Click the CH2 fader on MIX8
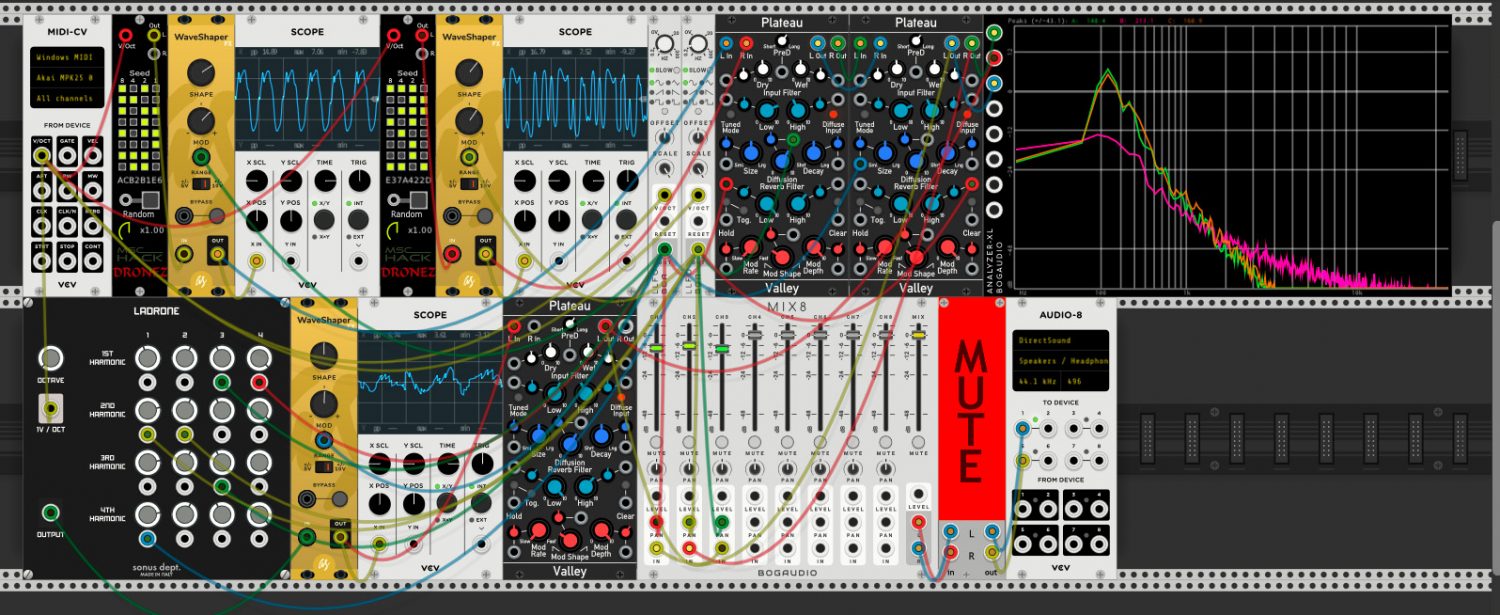The width and height of the screenshot is (1500, 615). [x=689, y=347]
